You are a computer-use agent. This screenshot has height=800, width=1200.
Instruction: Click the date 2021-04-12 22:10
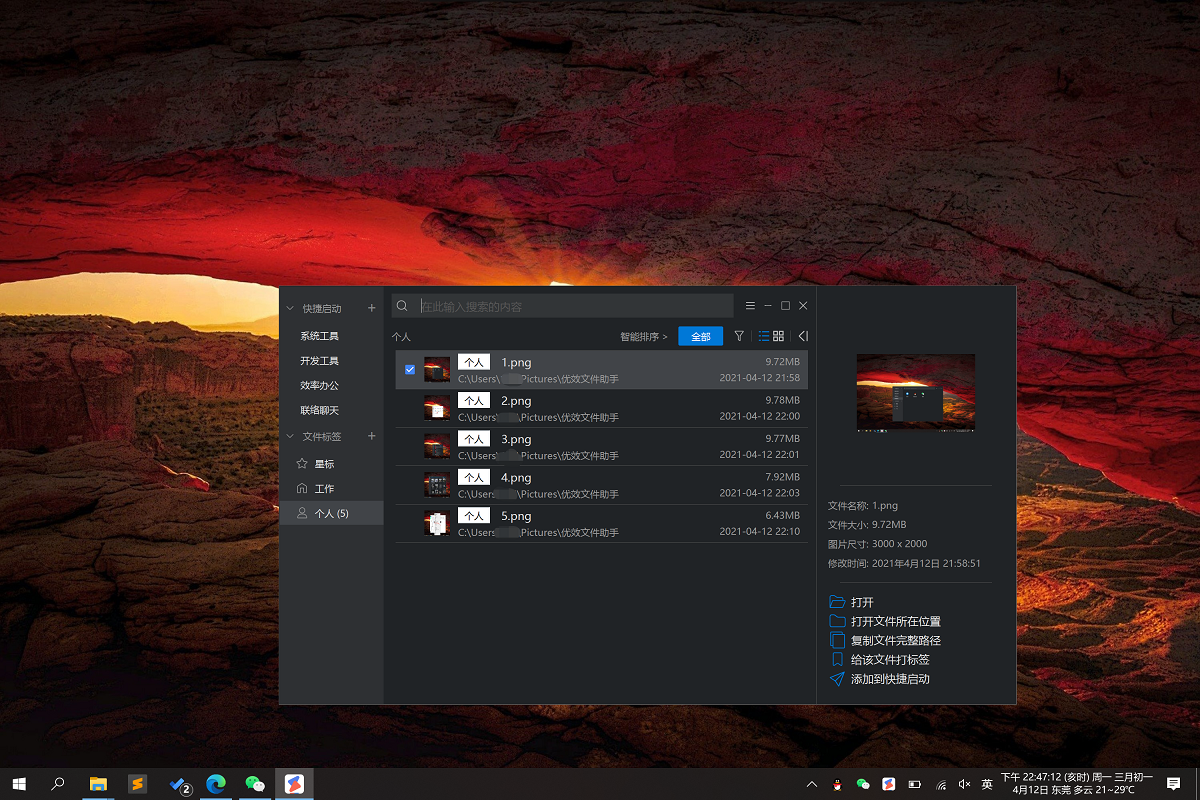(760, 531)
